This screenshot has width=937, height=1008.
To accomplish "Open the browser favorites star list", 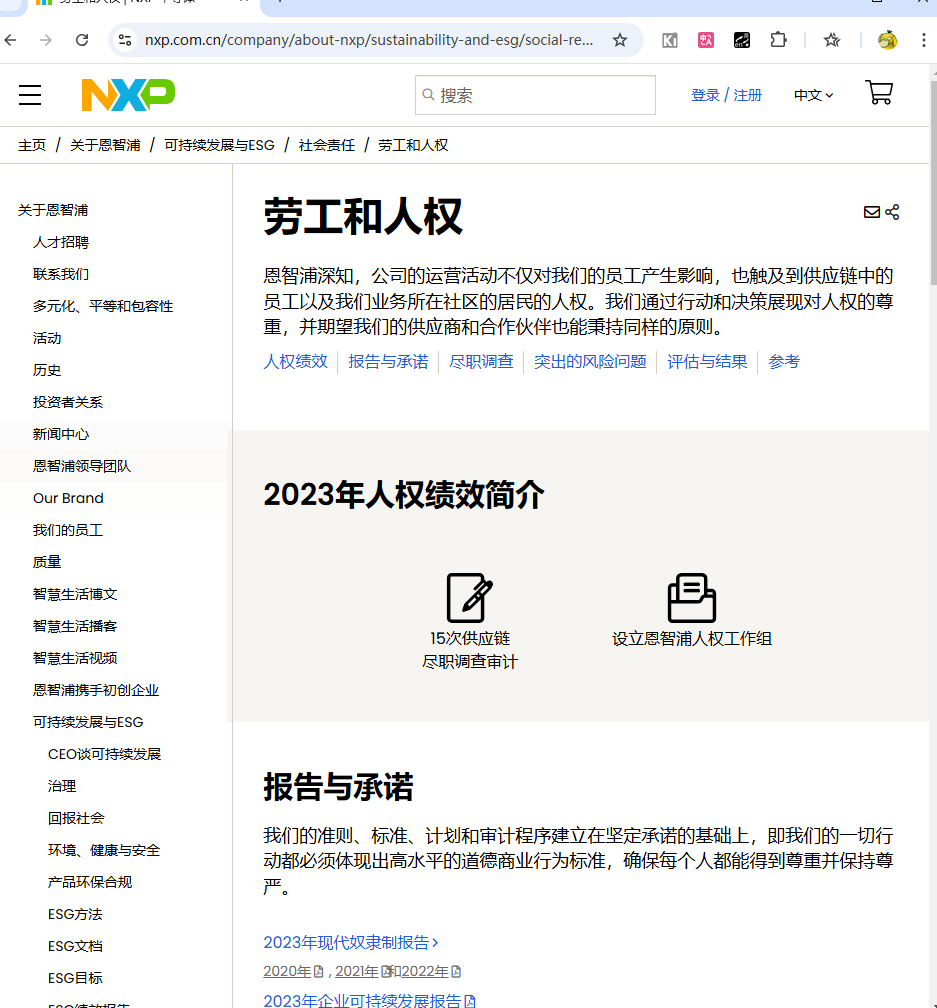I will point(832,40).
